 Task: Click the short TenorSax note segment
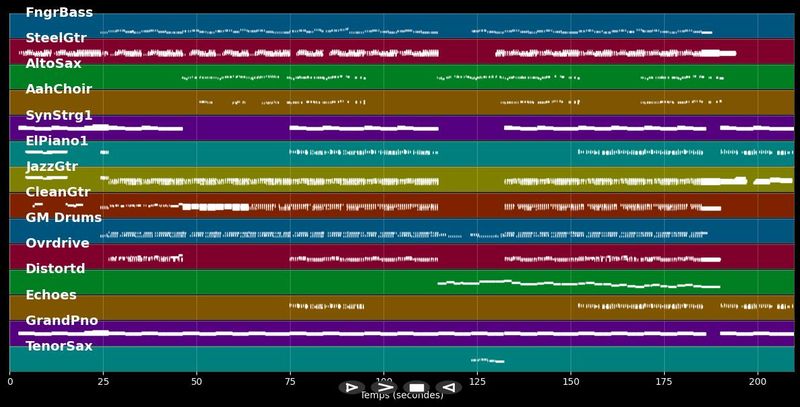(x=487, y=361)
